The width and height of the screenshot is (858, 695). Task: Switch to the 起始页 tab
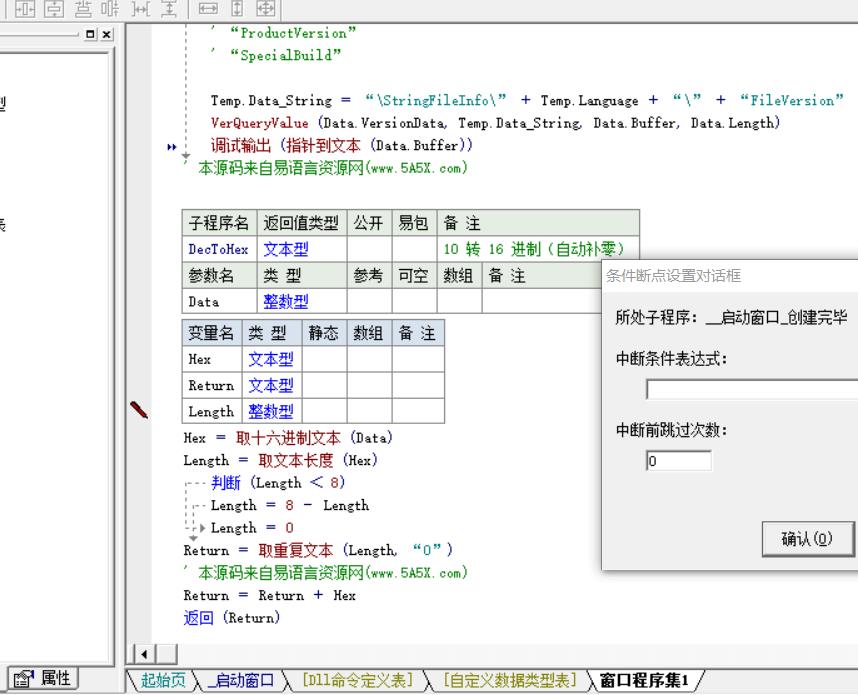coord(163,680)
